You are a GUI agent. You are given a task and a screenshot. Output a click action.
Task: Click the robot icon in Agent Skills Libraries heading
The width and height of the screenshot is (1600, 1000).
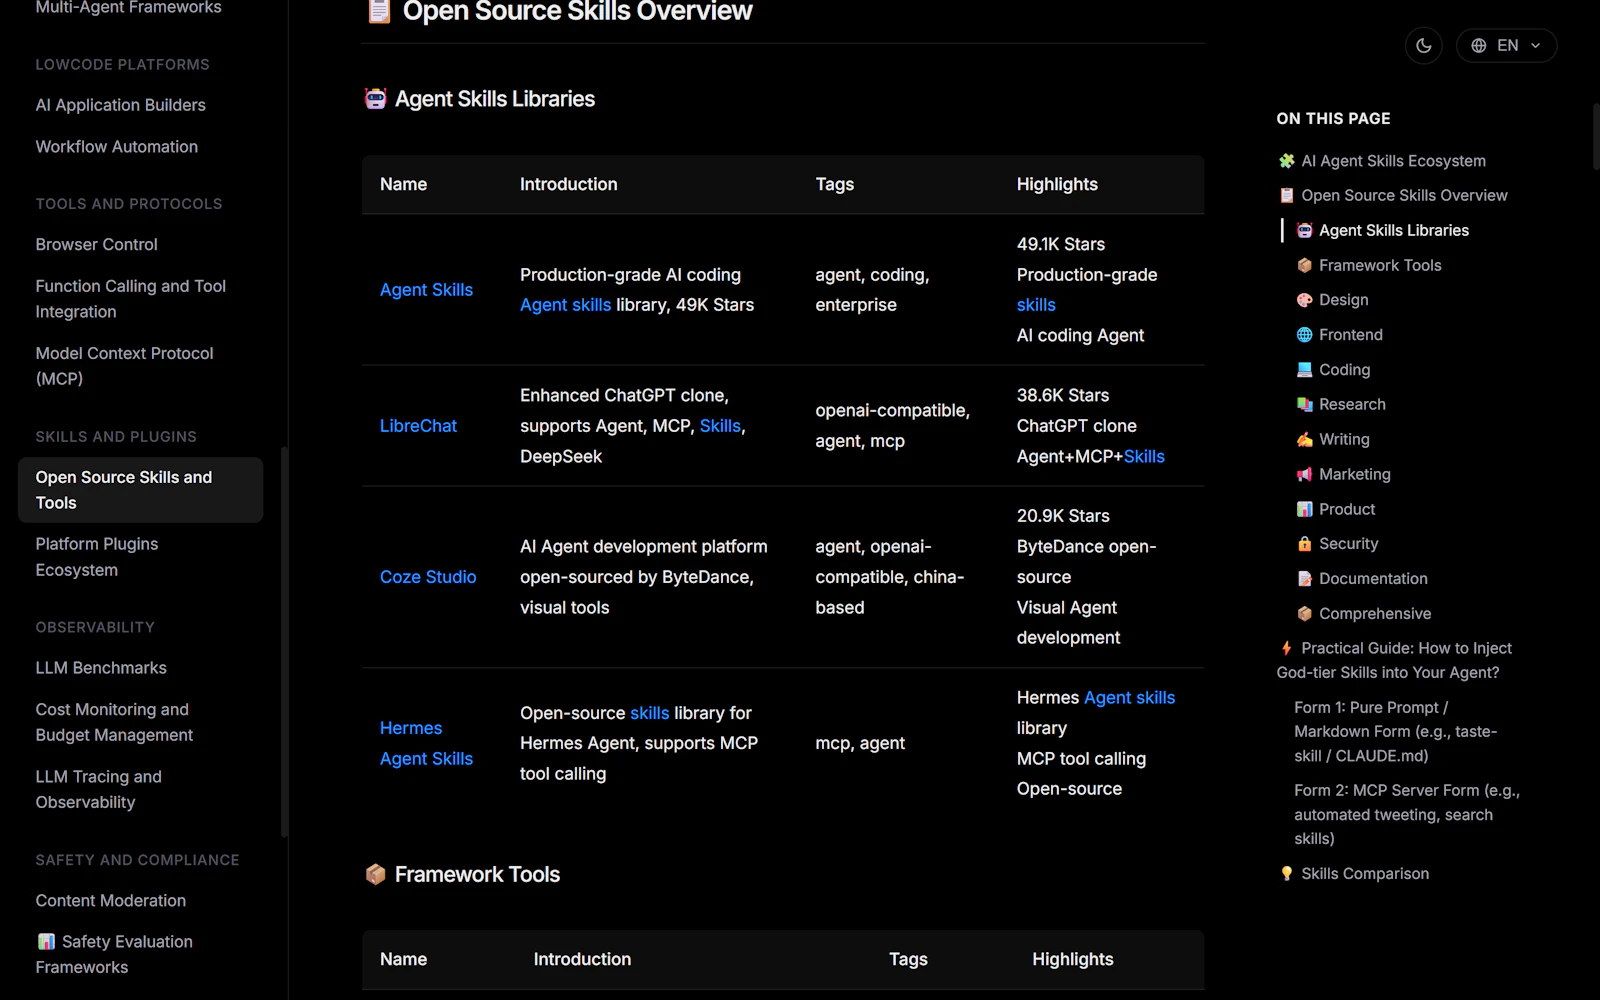click(x=376, y=99)
